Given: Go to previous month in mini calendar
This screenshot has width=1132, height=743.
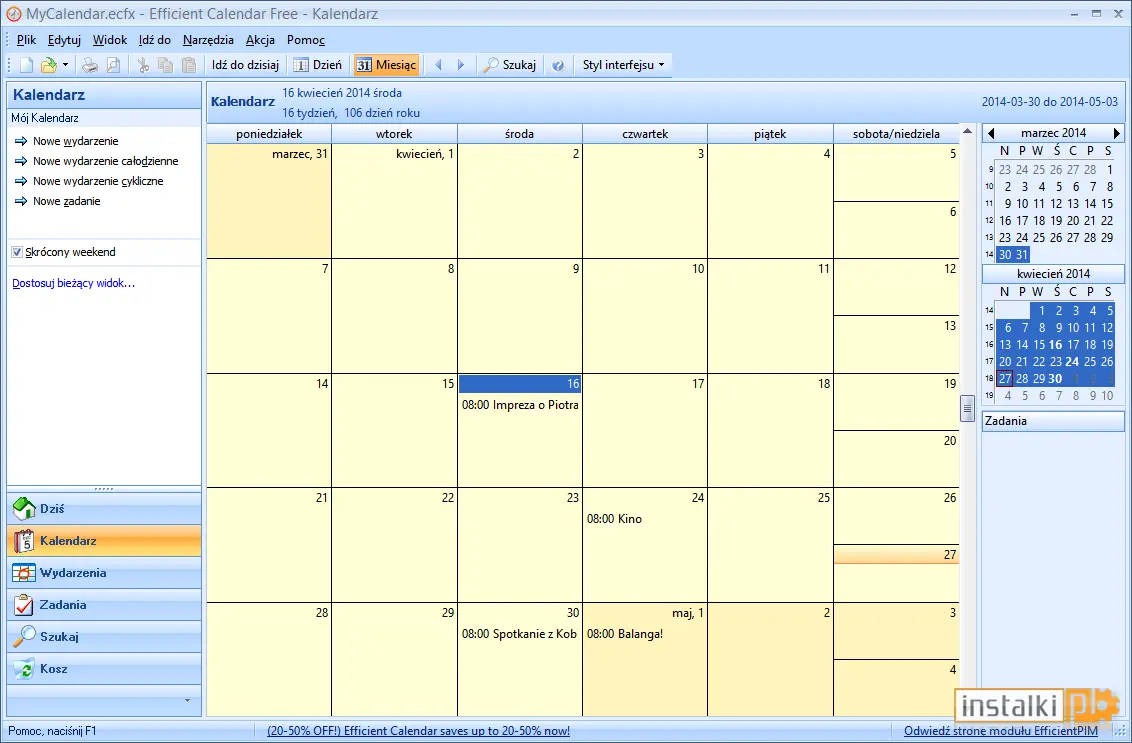Looking at the screenshot, I should pos(991,133).
